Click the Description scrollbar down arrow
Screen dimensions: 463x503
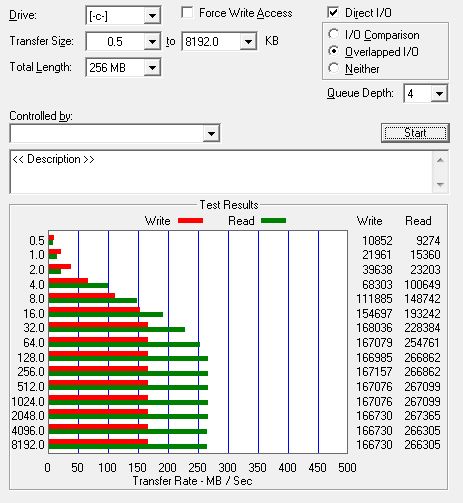(x=440, y=184)
